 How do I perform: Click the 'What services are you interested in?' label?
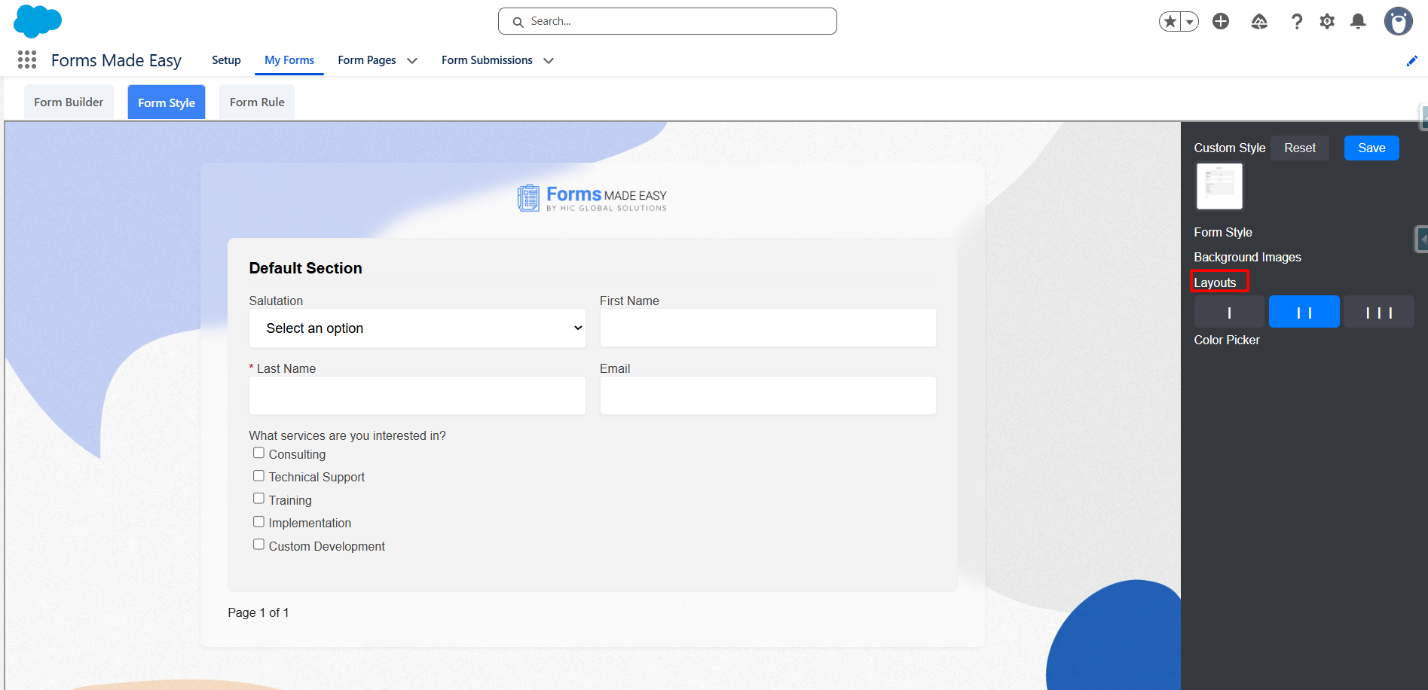347,436
